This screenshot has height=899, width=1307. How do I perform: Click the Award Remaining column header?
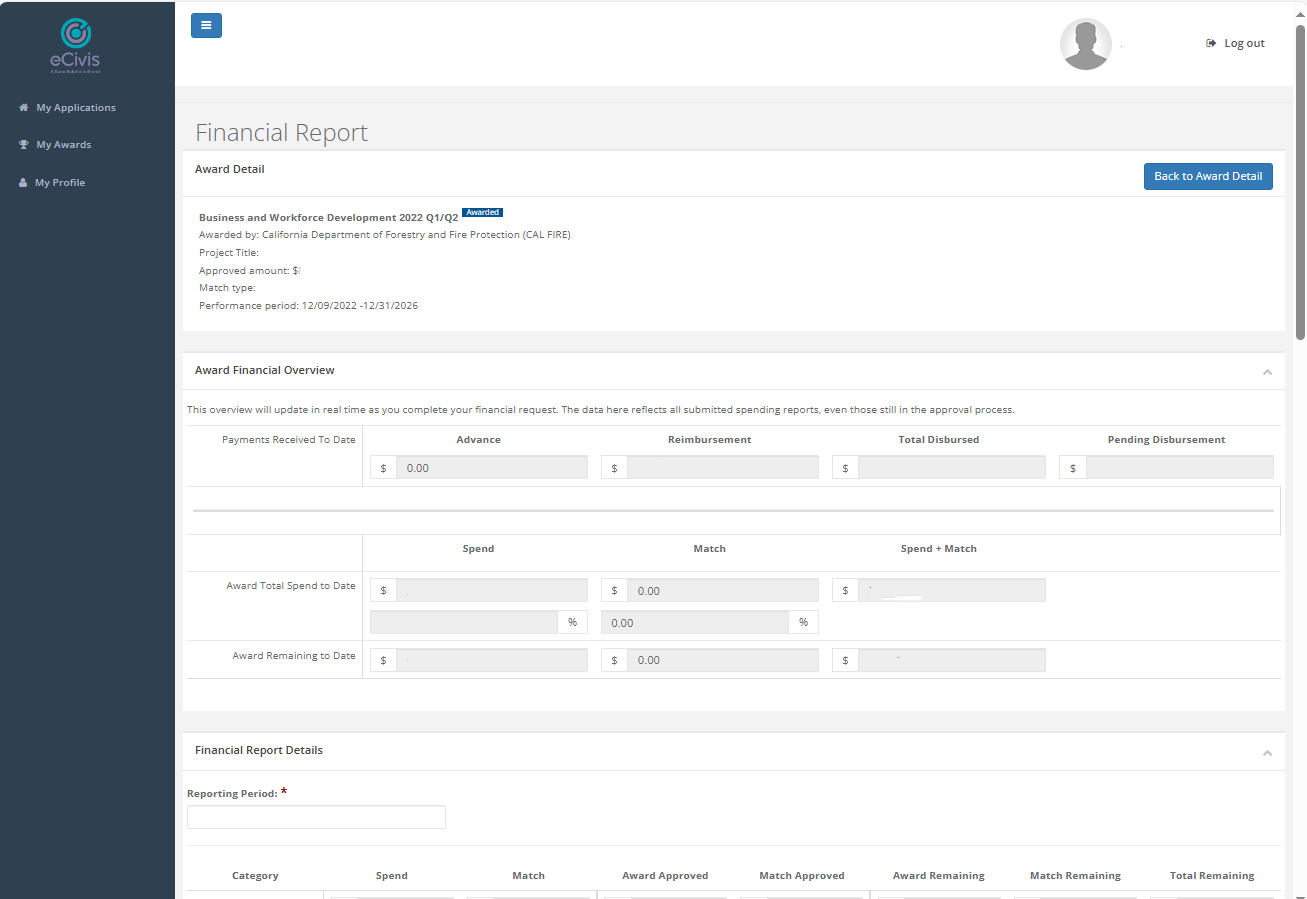tap(939, 876)
